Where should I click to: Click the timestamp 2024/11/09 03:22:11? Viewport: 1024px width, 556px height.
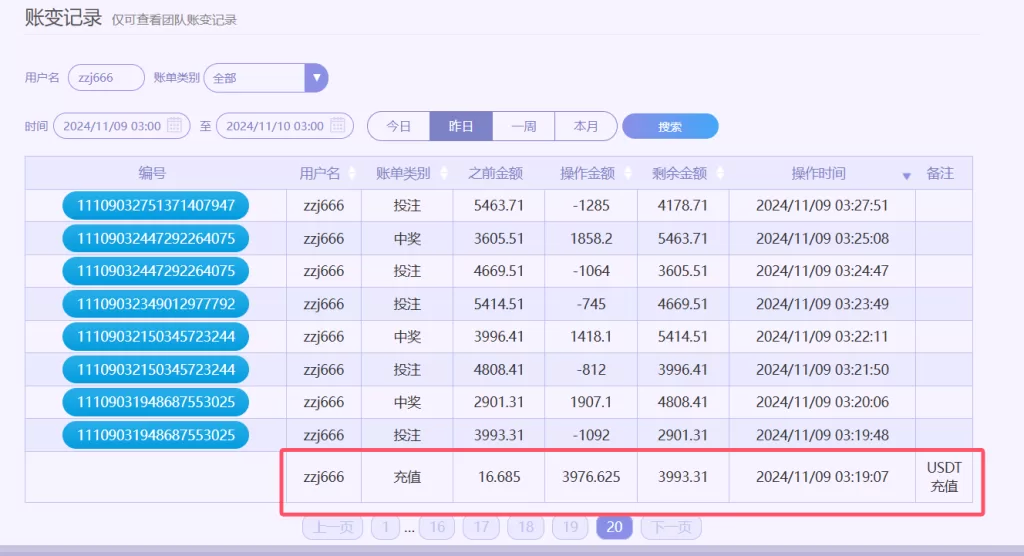[822, 336]
